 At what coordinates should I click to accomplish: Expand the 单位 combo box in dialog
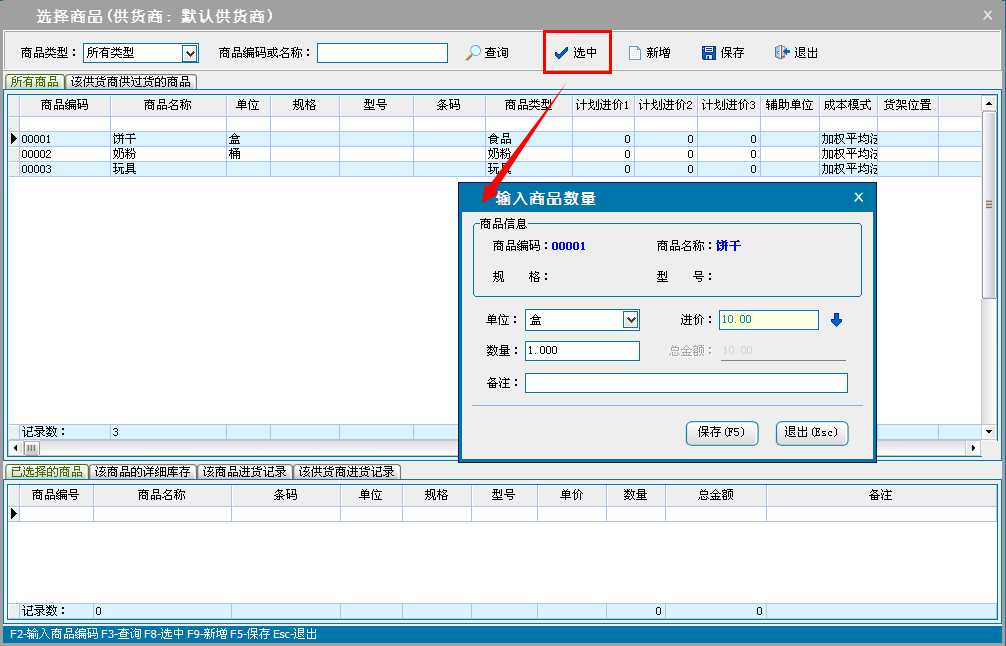[x=630, y=320]
